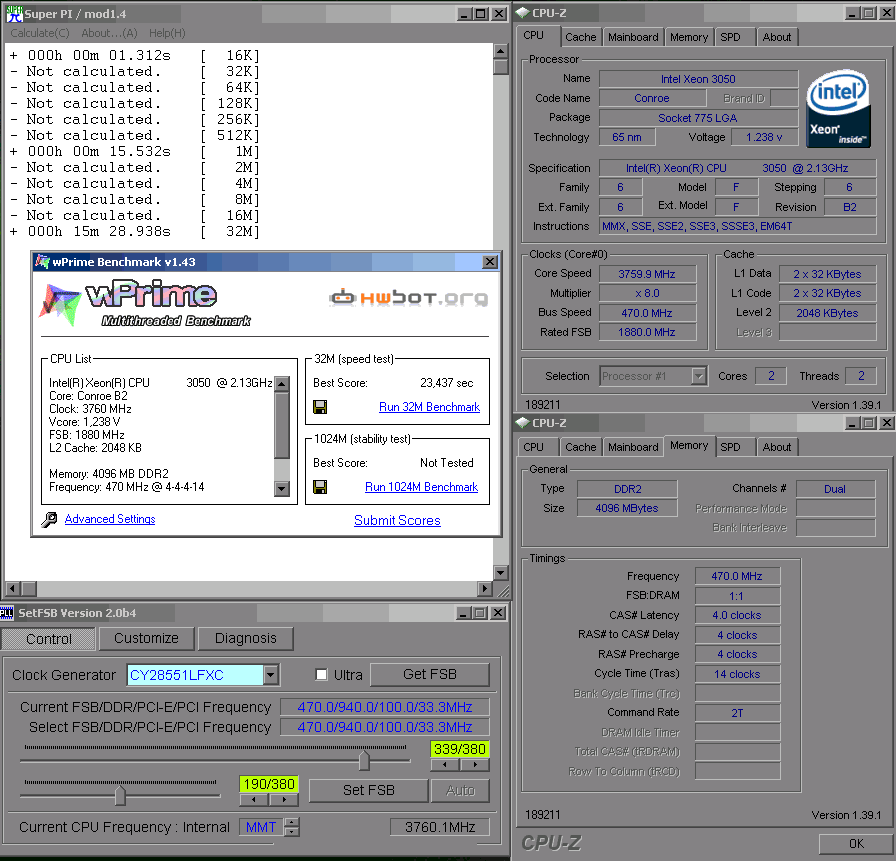Switch to Cache tab in upper CPU-Z
Screen dimensions: 896x861
click(x=581, y=37)
